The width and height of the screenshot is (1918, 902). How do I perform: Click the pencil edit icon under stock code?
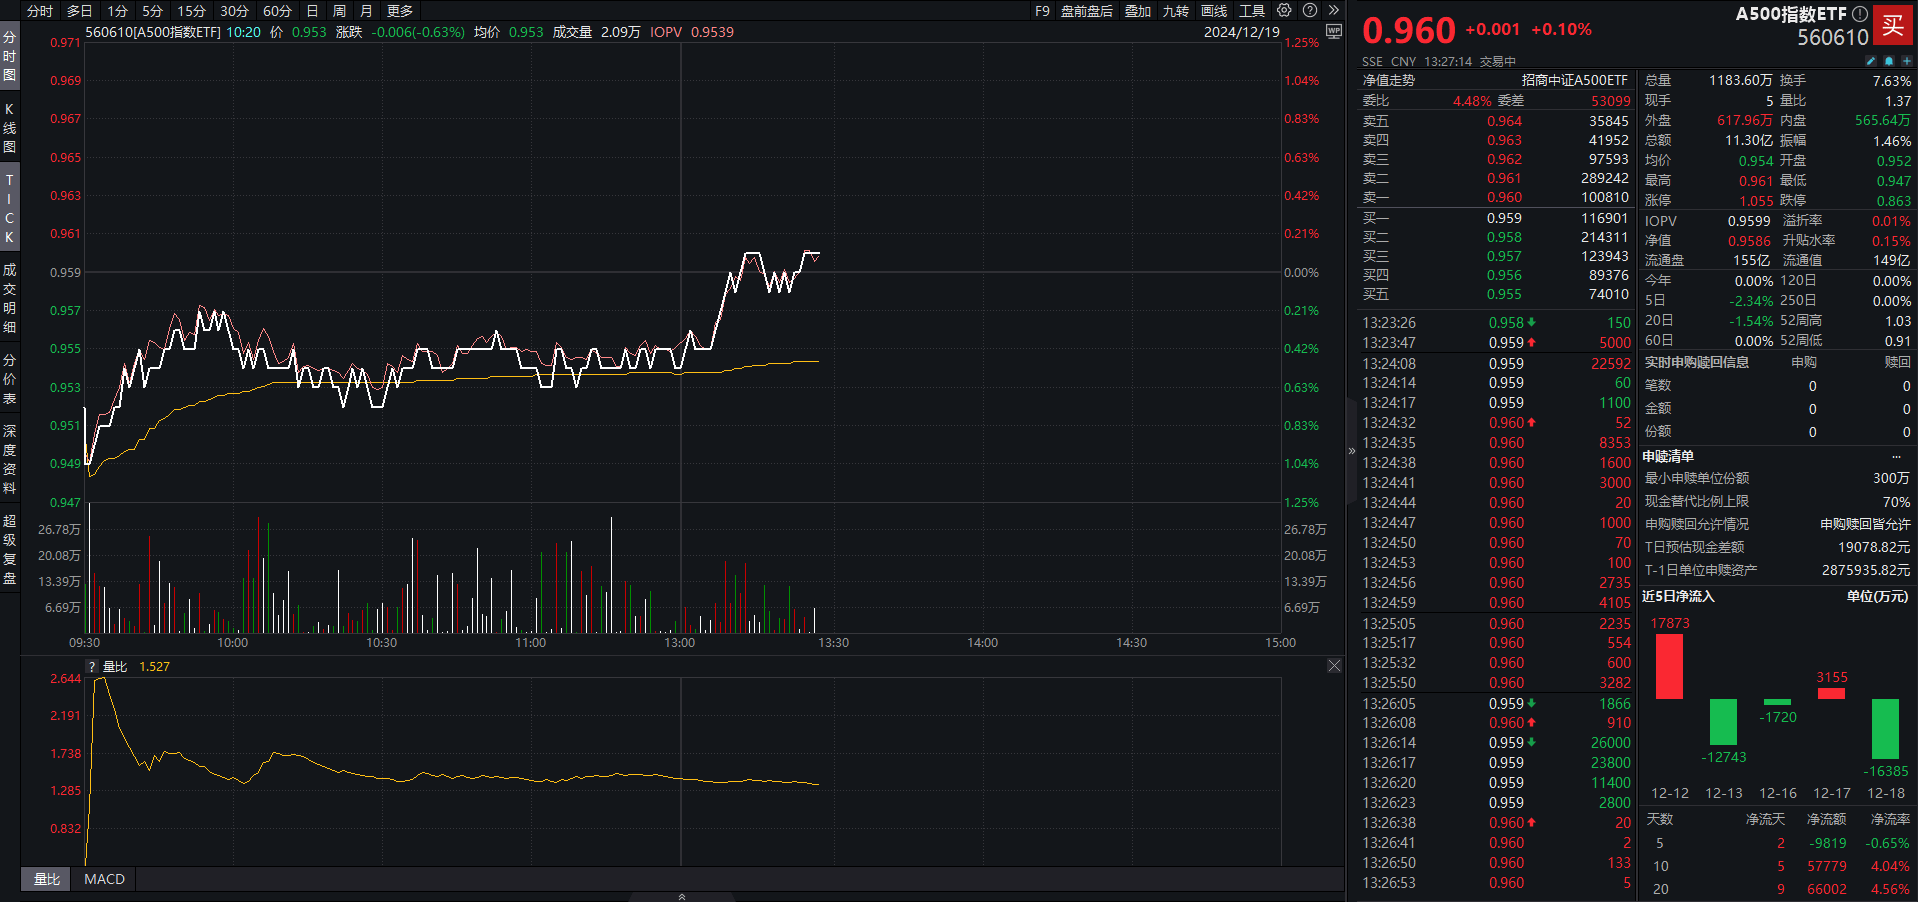[x=1871, y=61]
